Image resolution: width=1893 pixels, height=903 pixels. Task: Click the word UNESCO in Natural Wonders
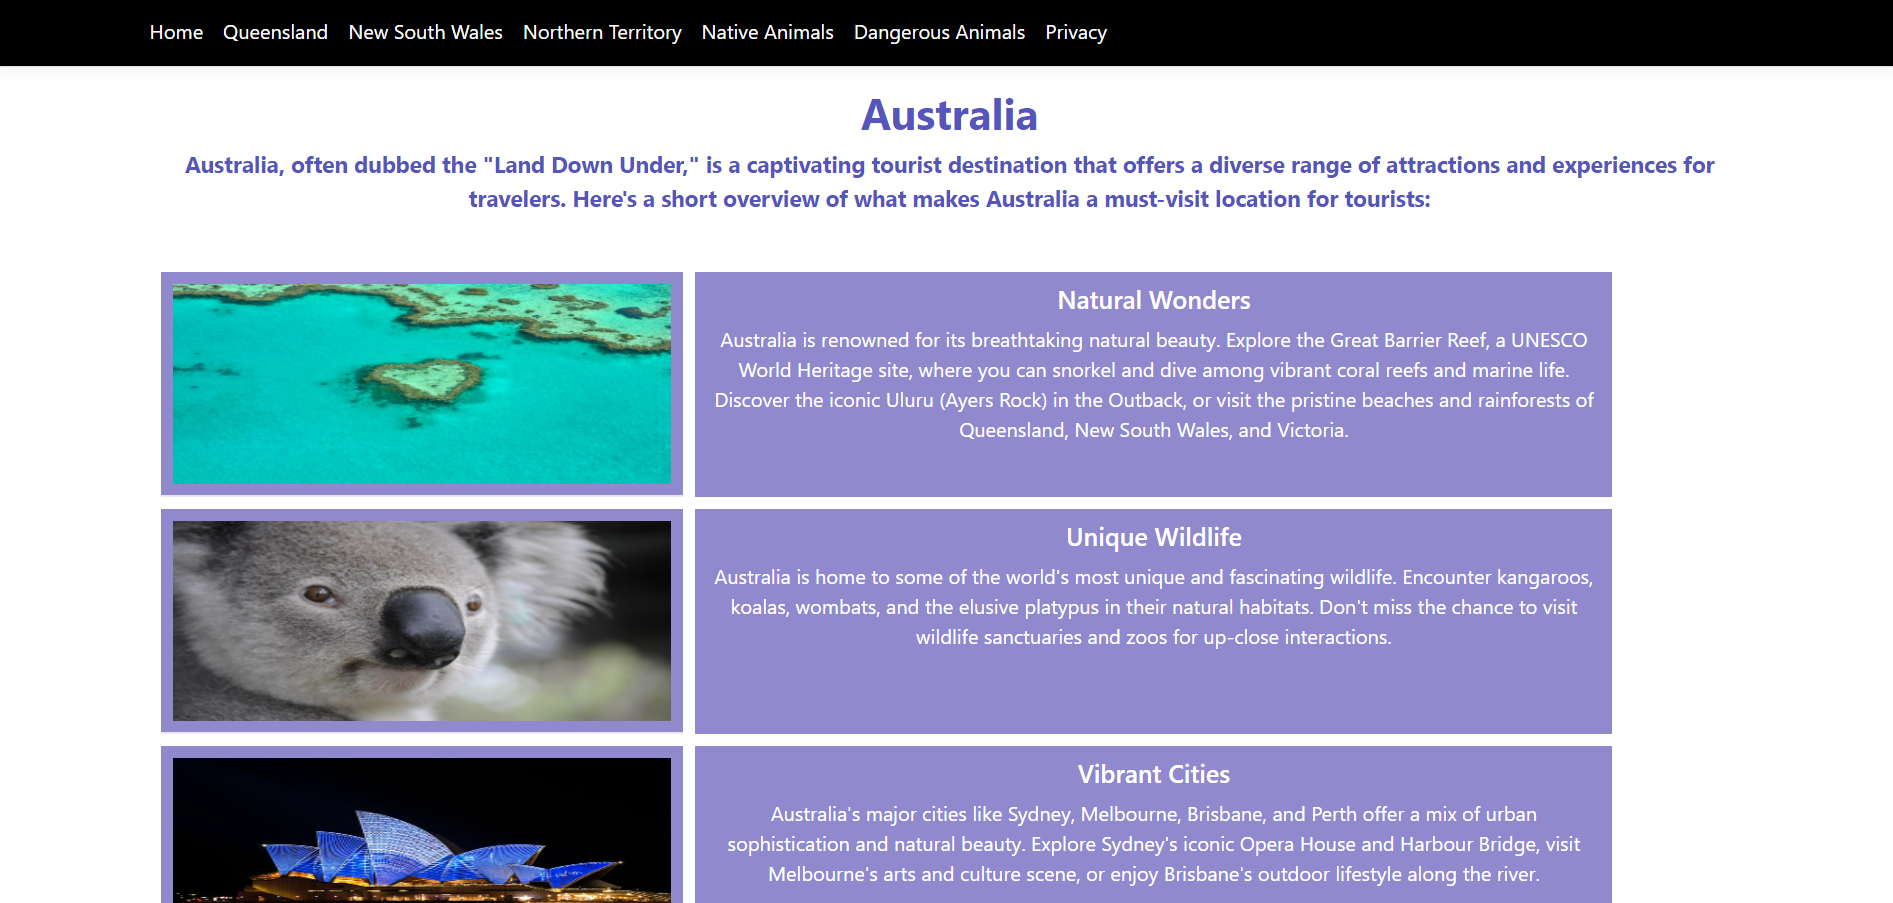click(x=1548, y=340)
